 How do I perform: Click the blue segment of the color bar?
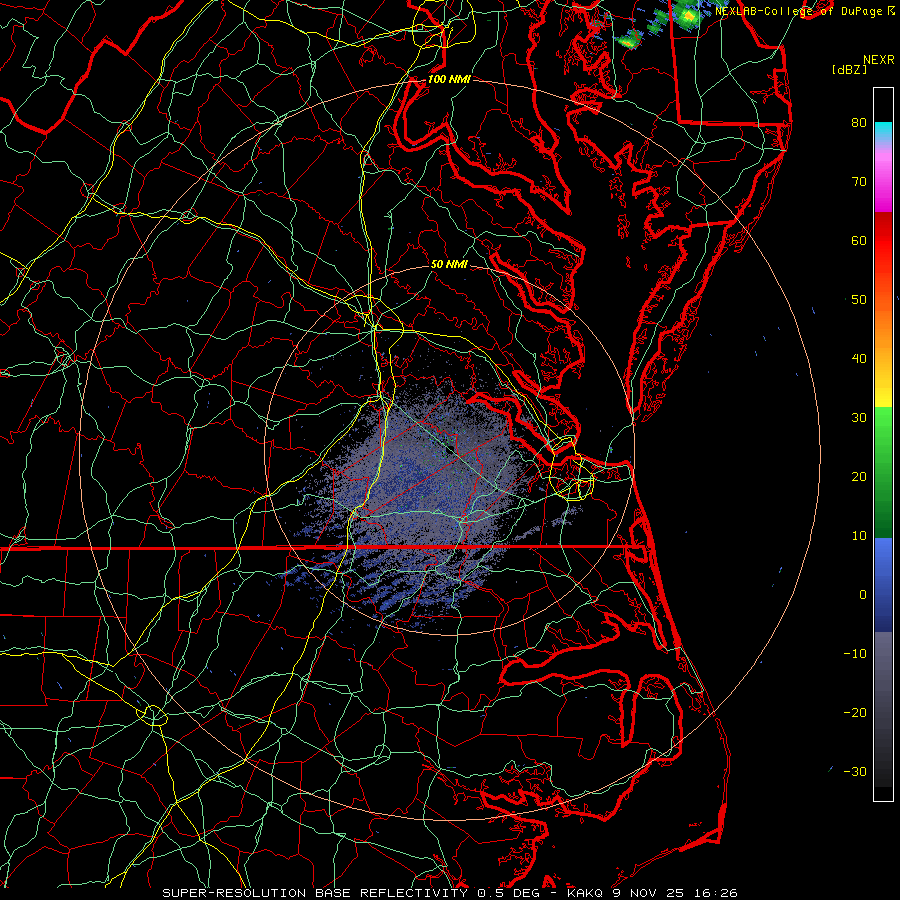click(x=883, y=584)
